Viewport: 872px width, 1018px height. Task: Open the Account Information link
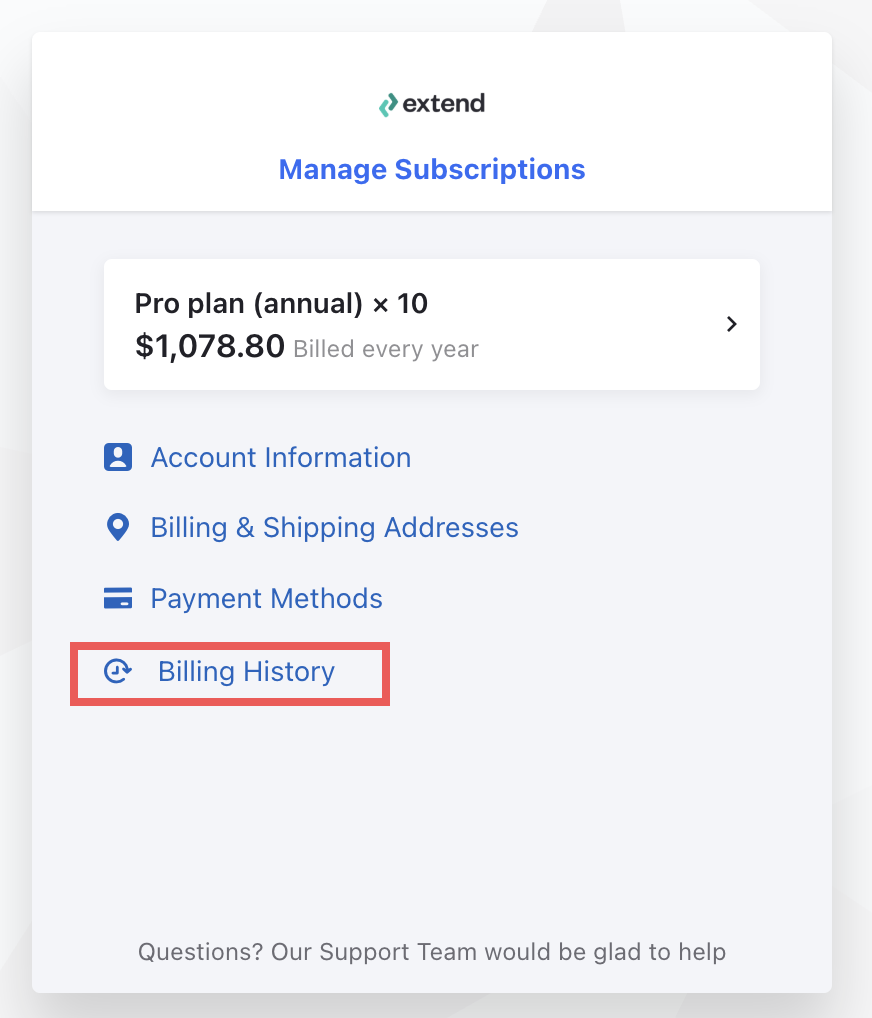click(x=281, y=458)
